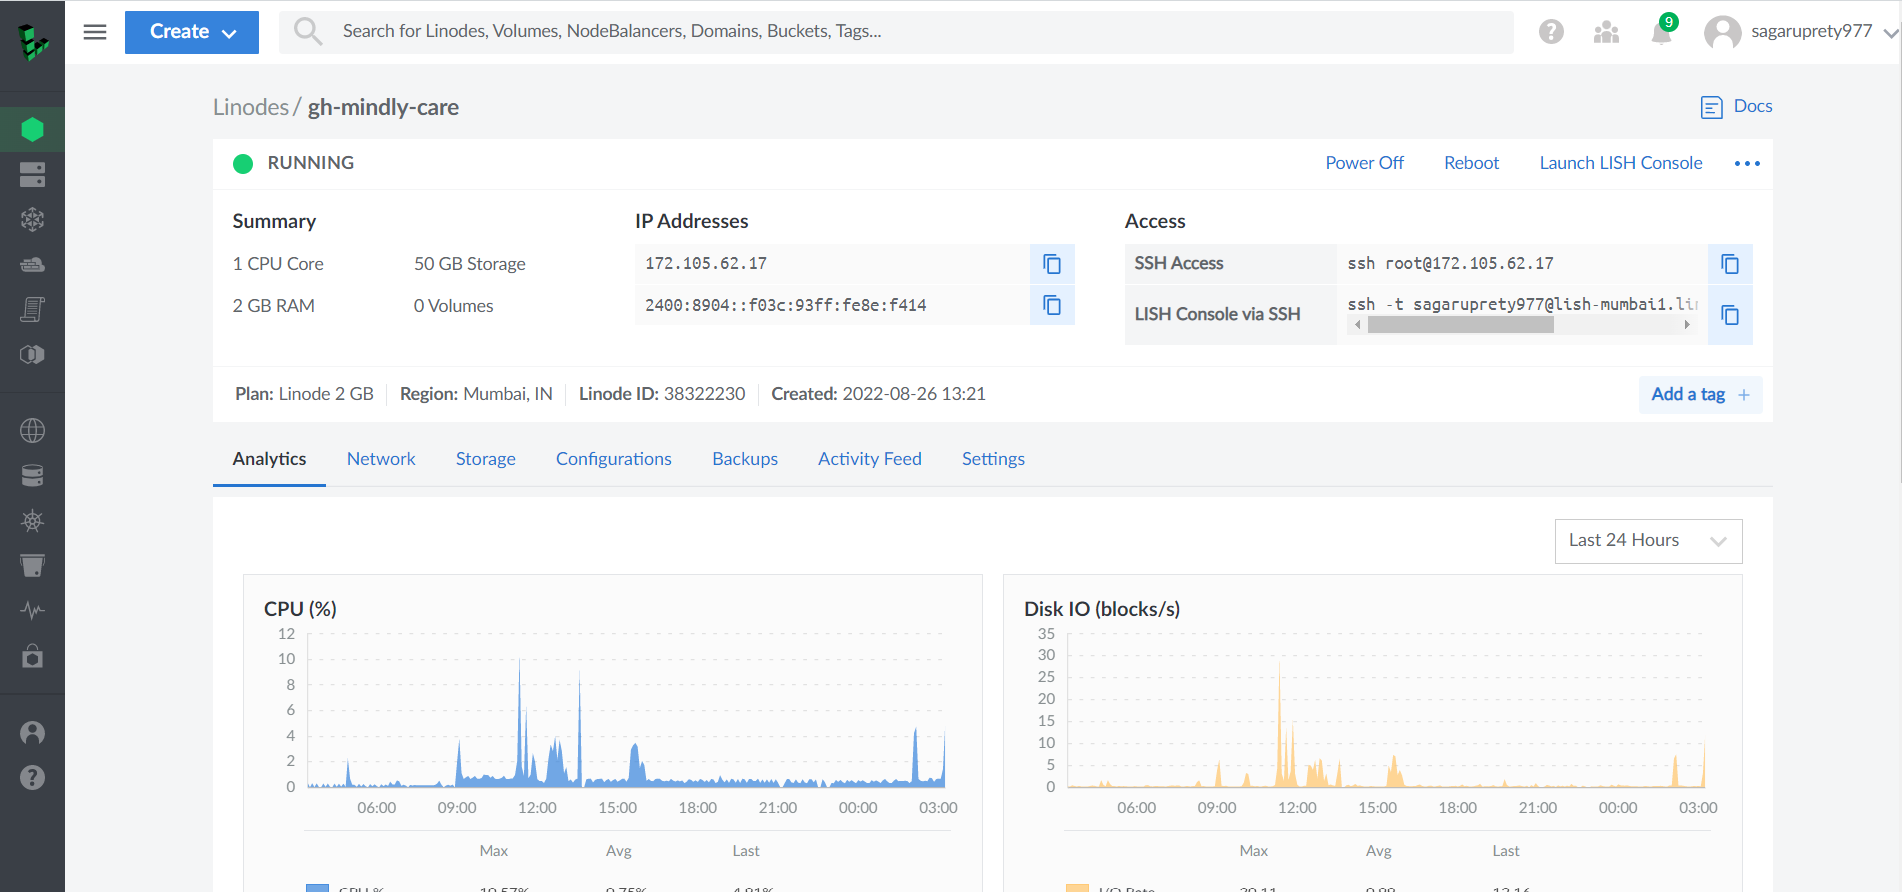The image size is (1902, 892).
Task: Click the search magnifier icon
Action: click(308, 32)
